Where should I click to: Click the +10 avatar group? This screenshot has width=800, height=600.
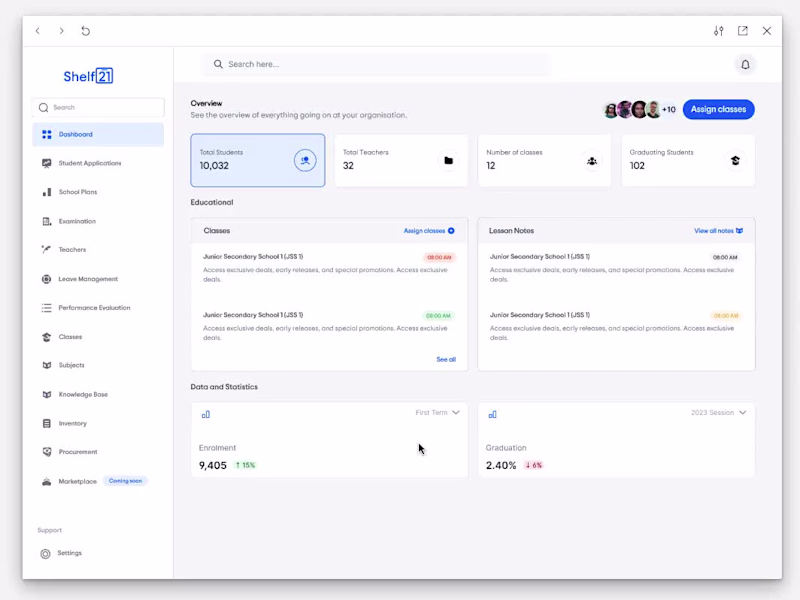click(640, 109)
